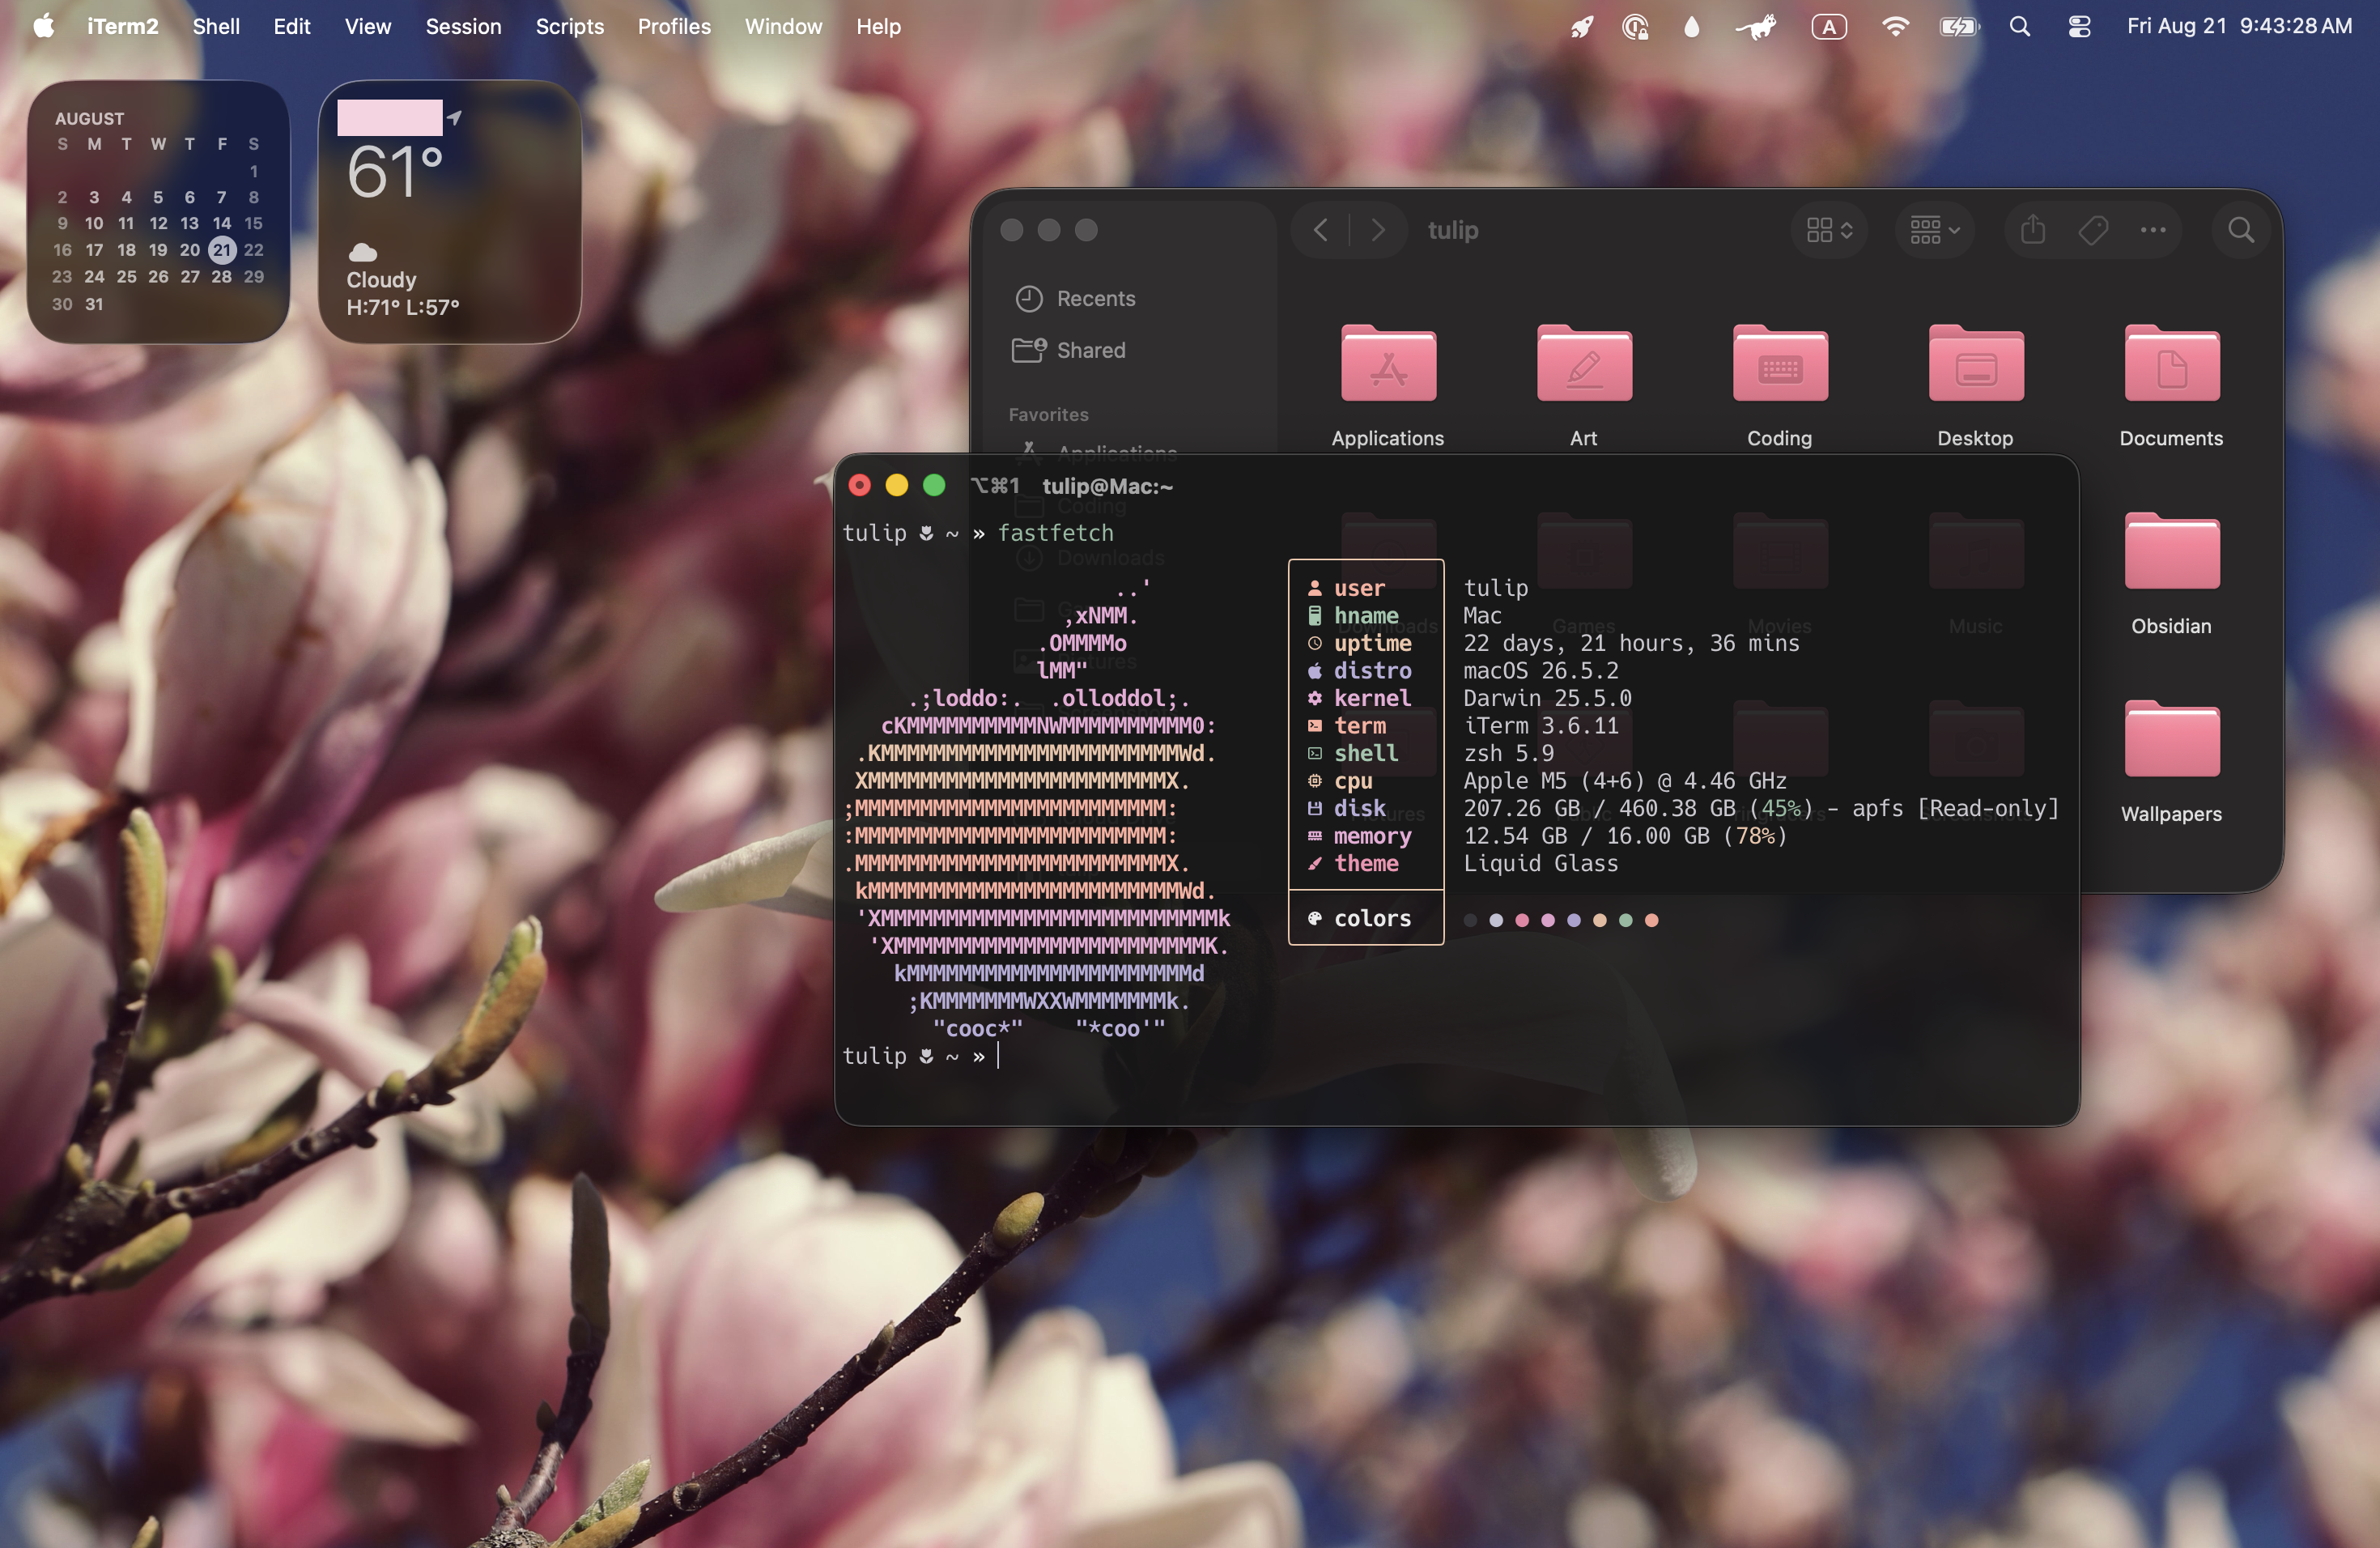The width and height of the screenshot is (2380, 1548).
Task: Click the uptime value in terminal output
Action: (x=1631, y=643)
